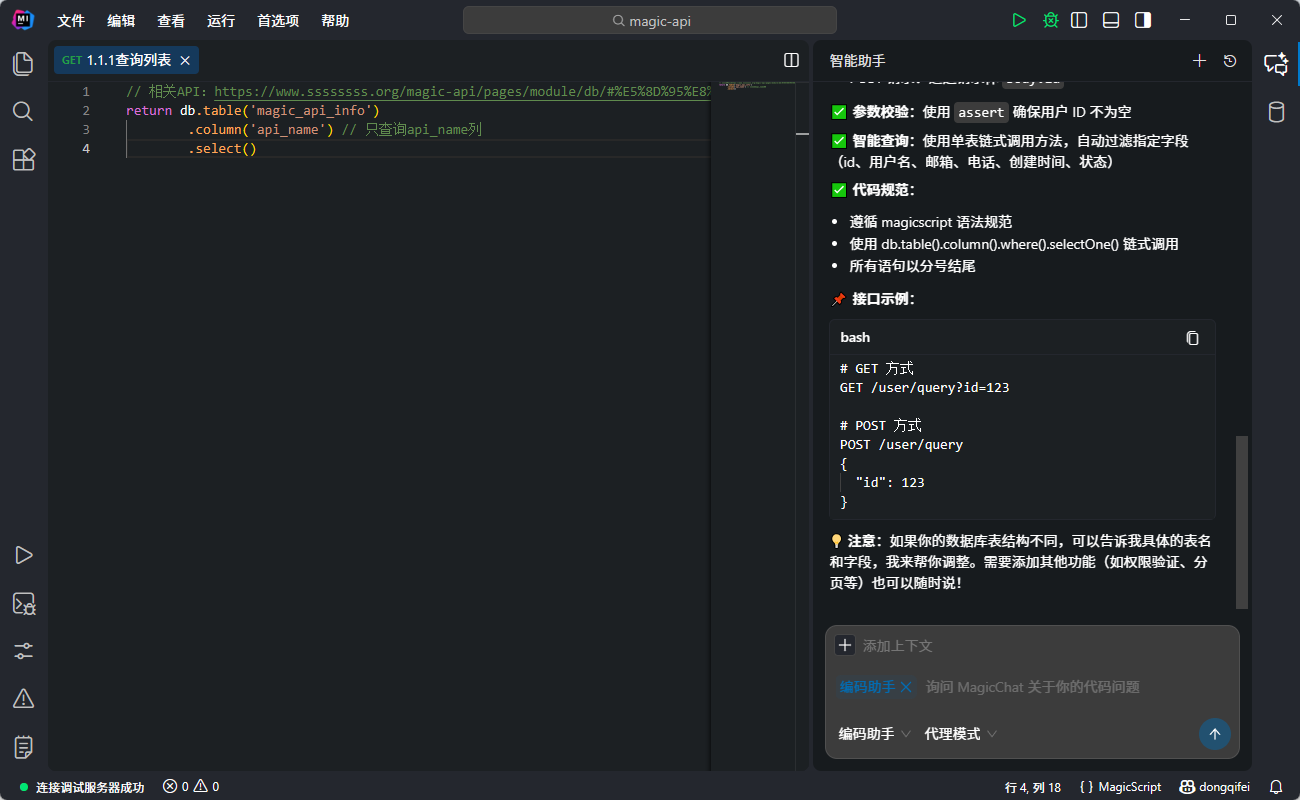1300x800 pixels.
Task: Click the add context plus icon
Action: pyautogui.click(x=845, y=645)
